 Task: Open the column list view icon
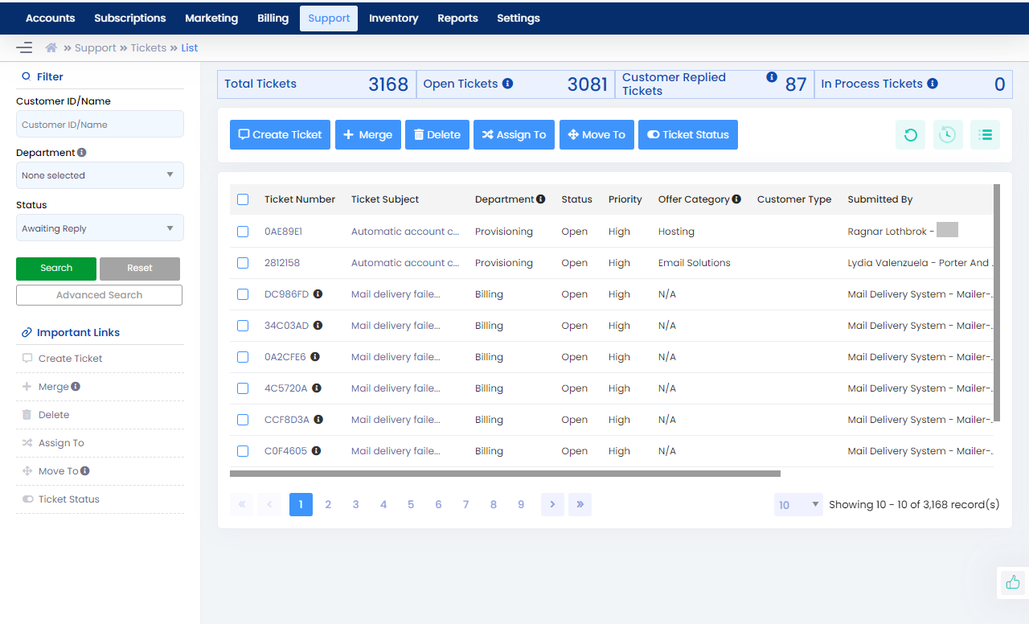(985, 134)
